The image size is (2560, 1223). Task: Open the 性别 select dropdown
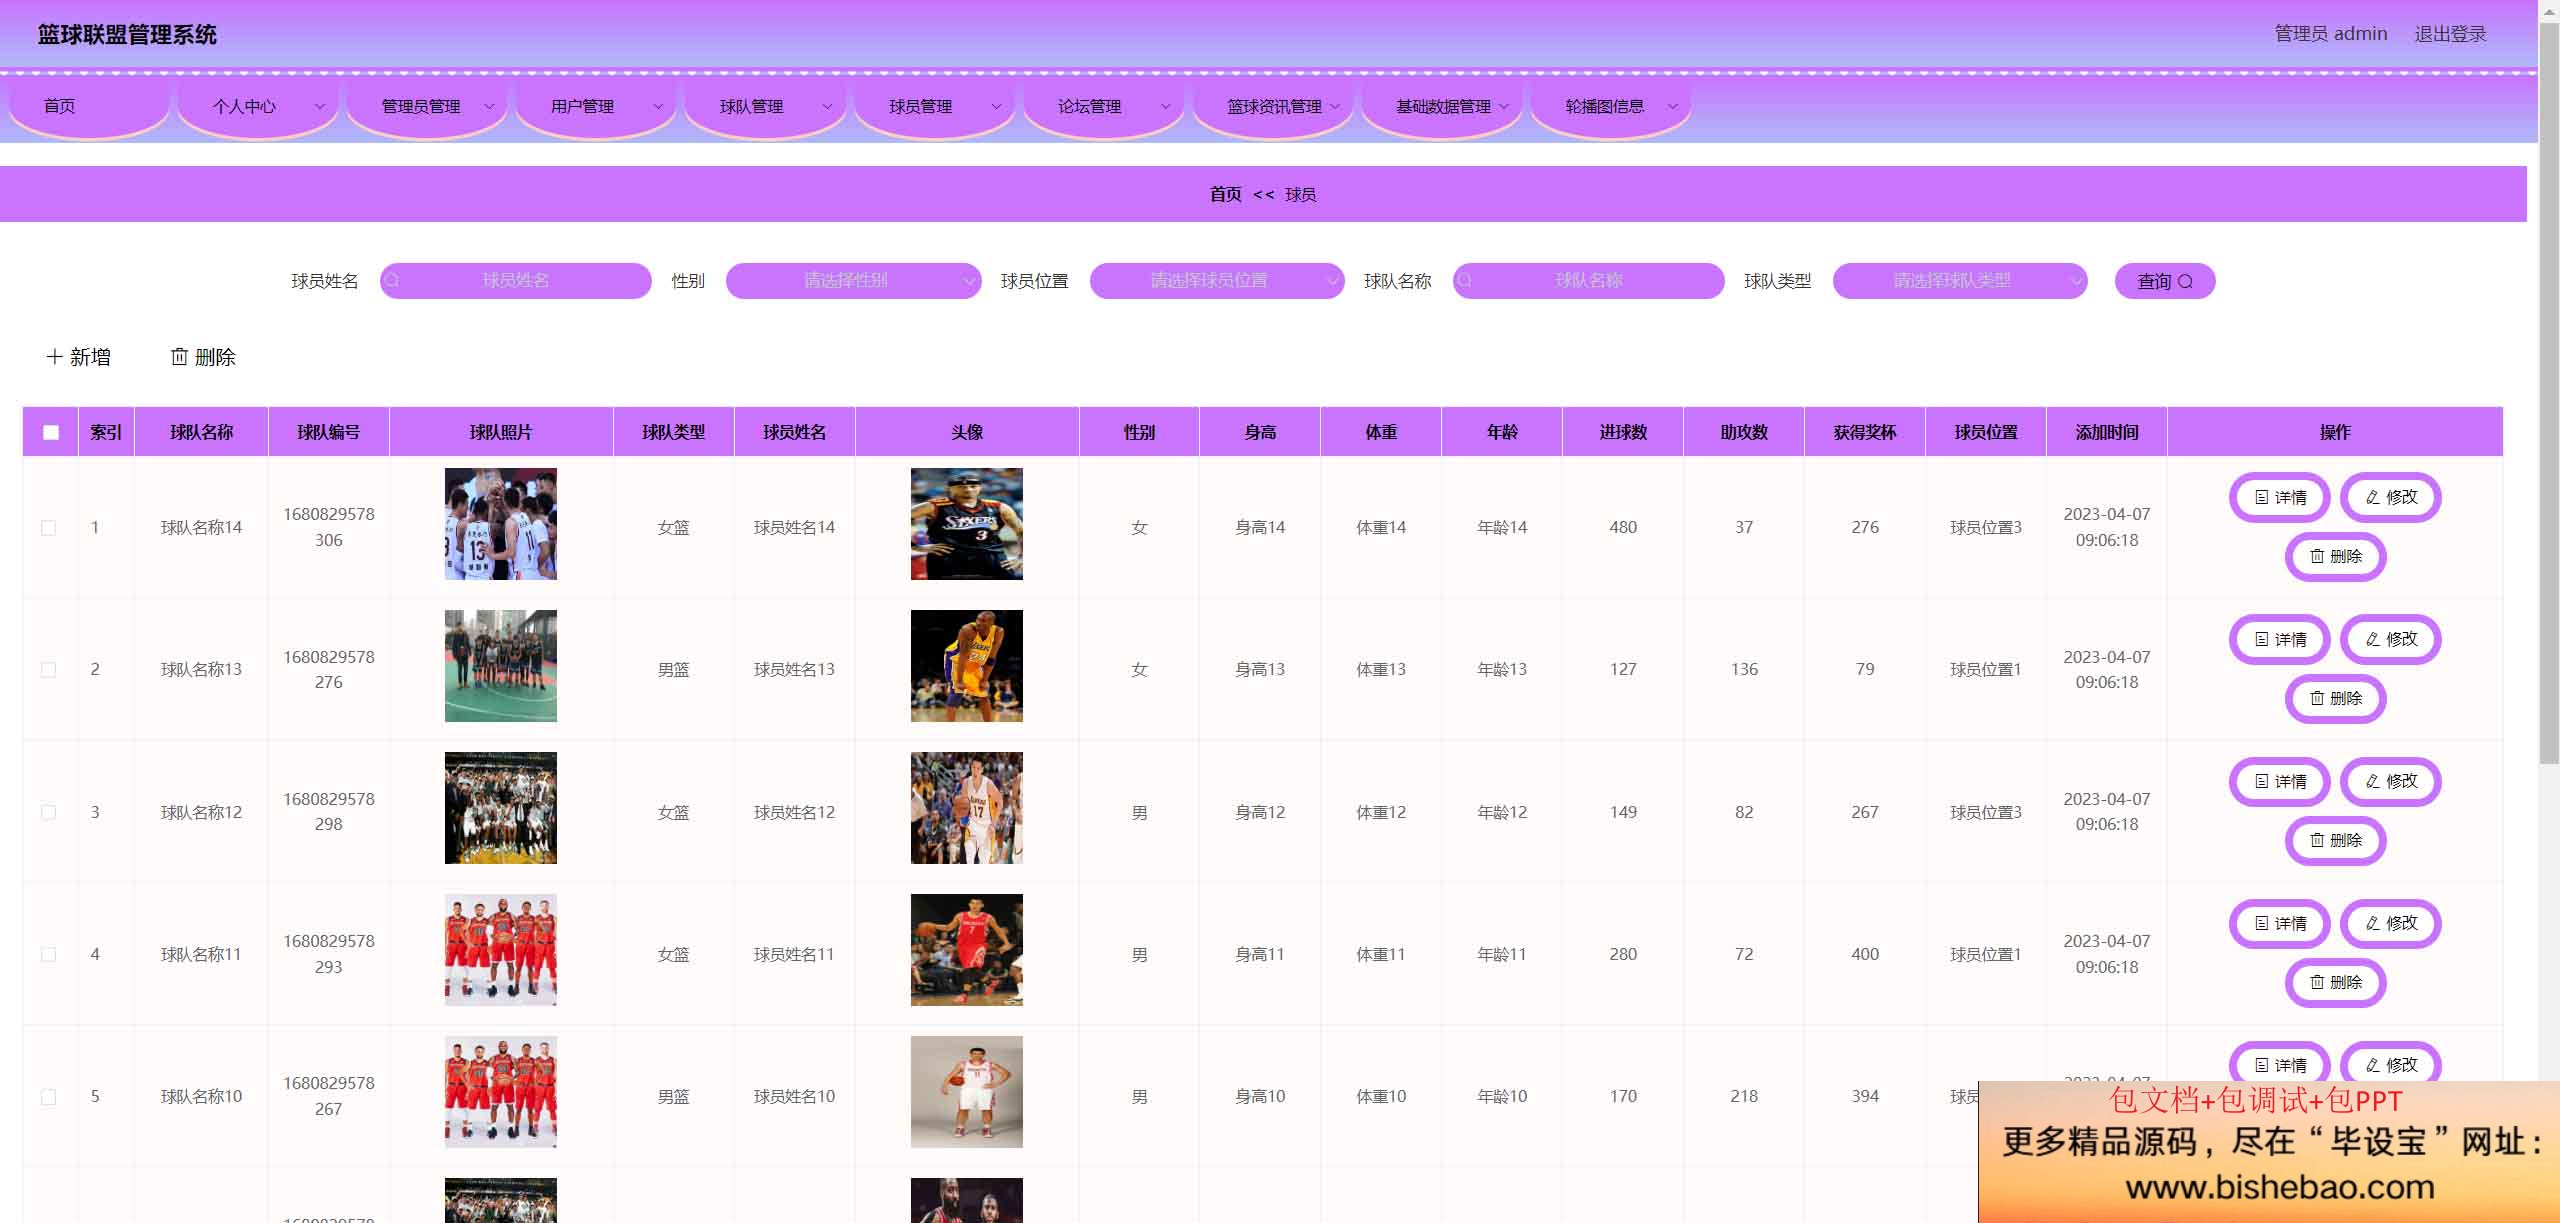[853, 281]
